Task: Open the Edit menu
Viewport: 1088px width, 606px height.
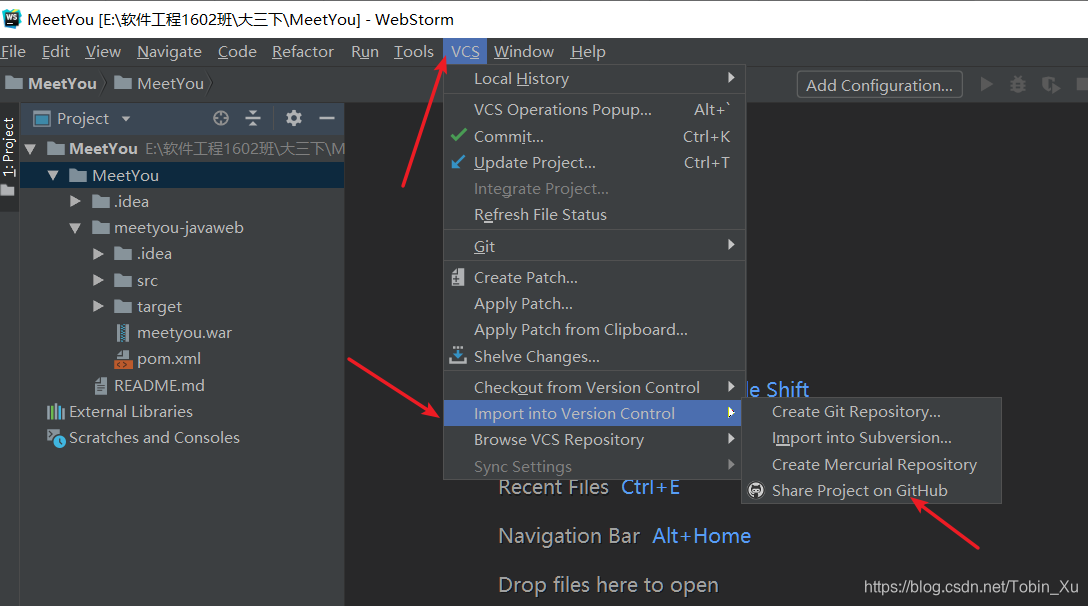Action: coord(56,52)
